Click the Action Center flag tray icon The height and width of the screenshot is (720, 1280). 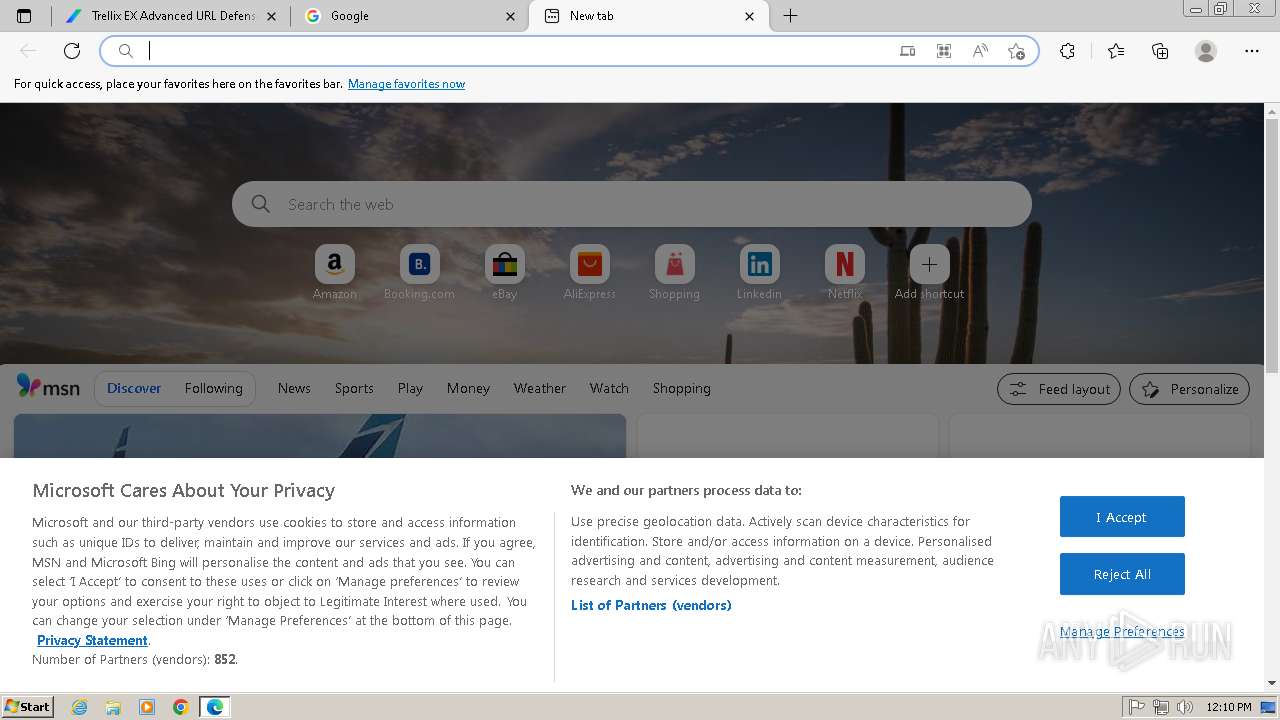tap(1137, 707)
